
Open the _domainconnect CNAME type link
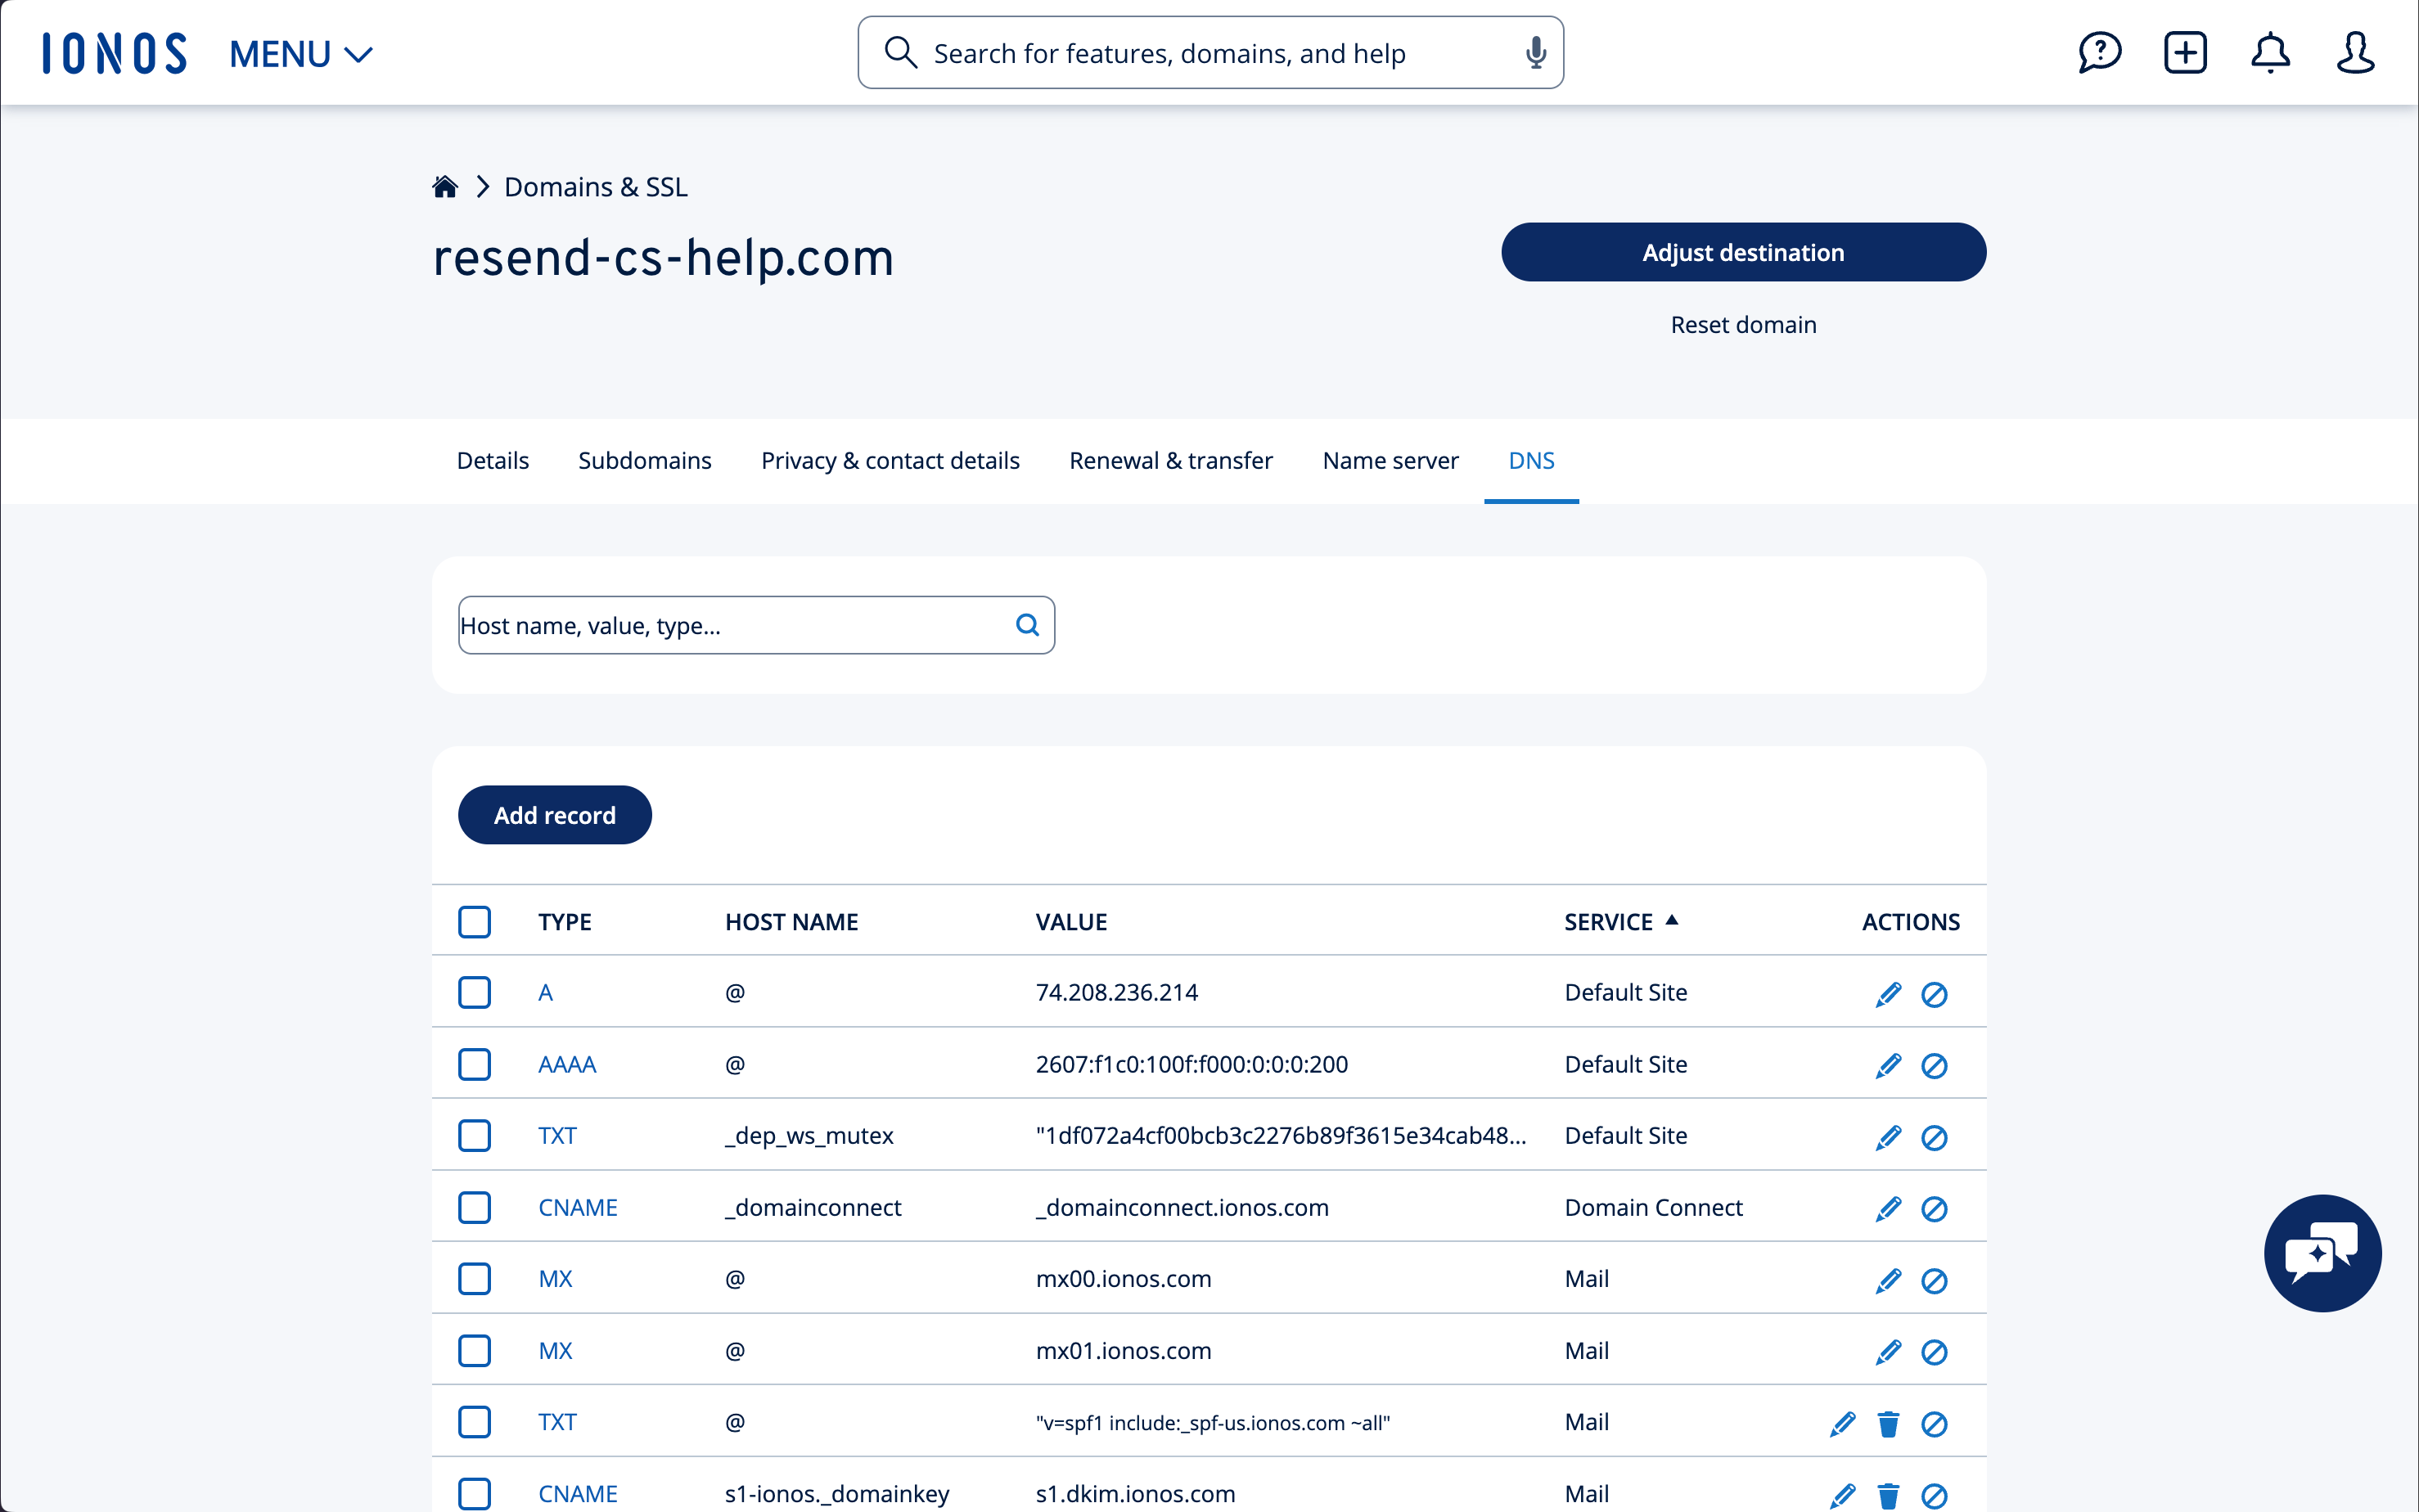coord(578,1207)
